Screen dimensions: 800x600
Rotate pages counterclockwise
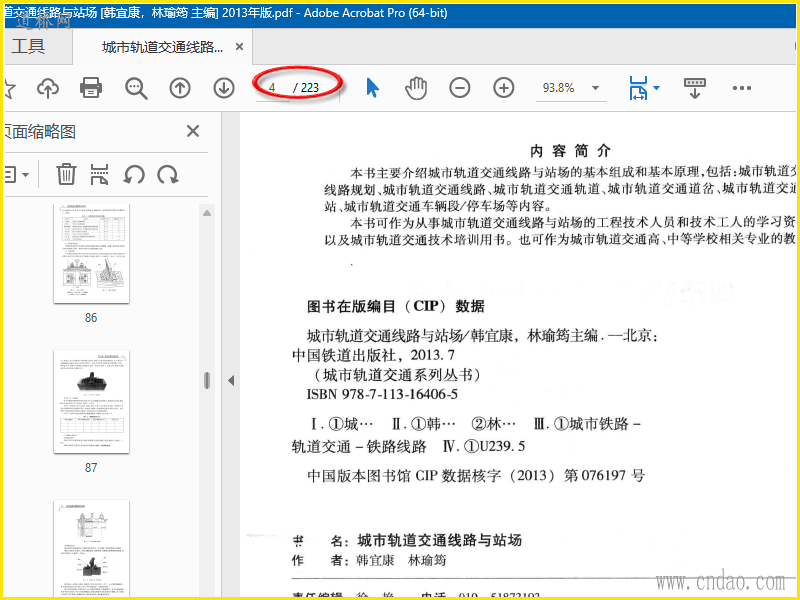(x=134, y=174)
